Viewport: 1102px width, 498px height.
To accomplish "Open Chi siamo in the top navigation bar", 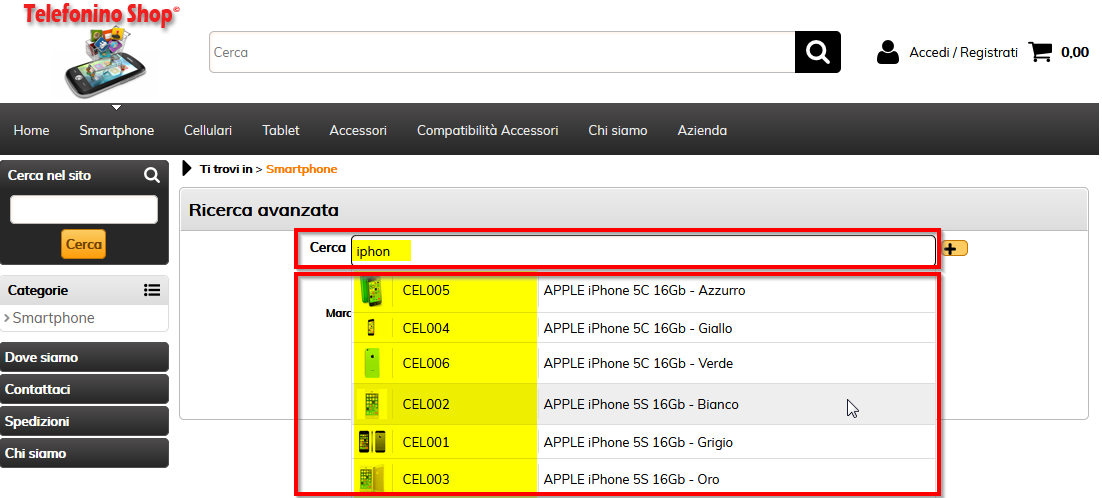I will [x=618, y=130].
